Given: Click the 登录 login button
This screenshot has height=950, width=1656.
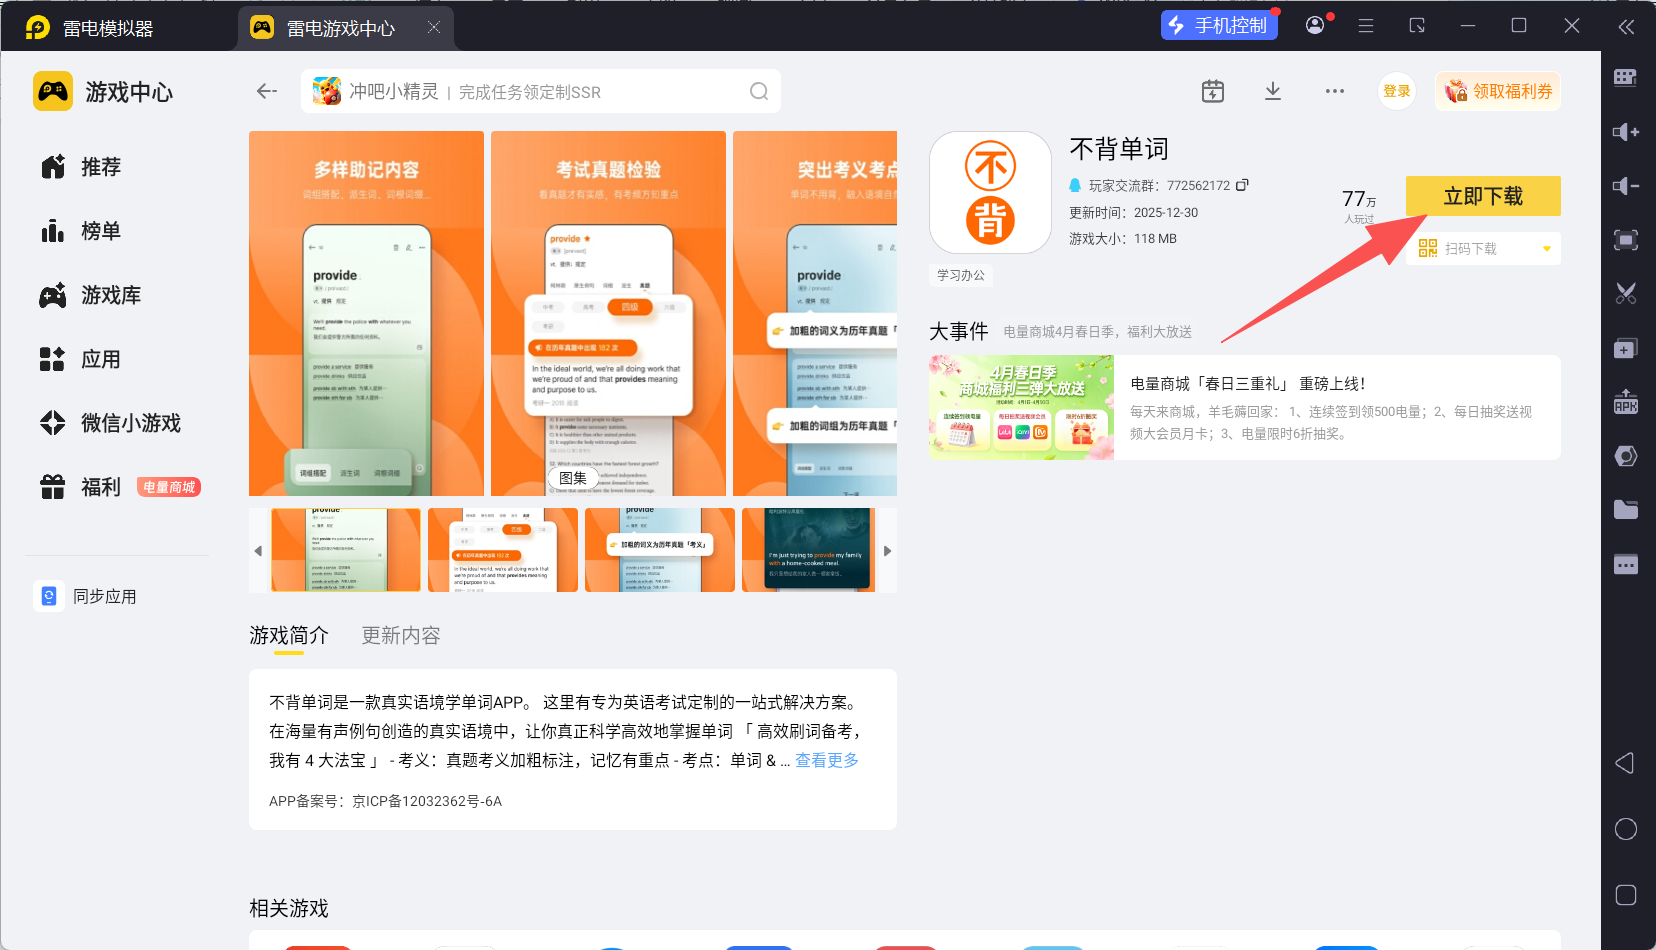Looking at the screenshot, I should (x=1396, y=91).
